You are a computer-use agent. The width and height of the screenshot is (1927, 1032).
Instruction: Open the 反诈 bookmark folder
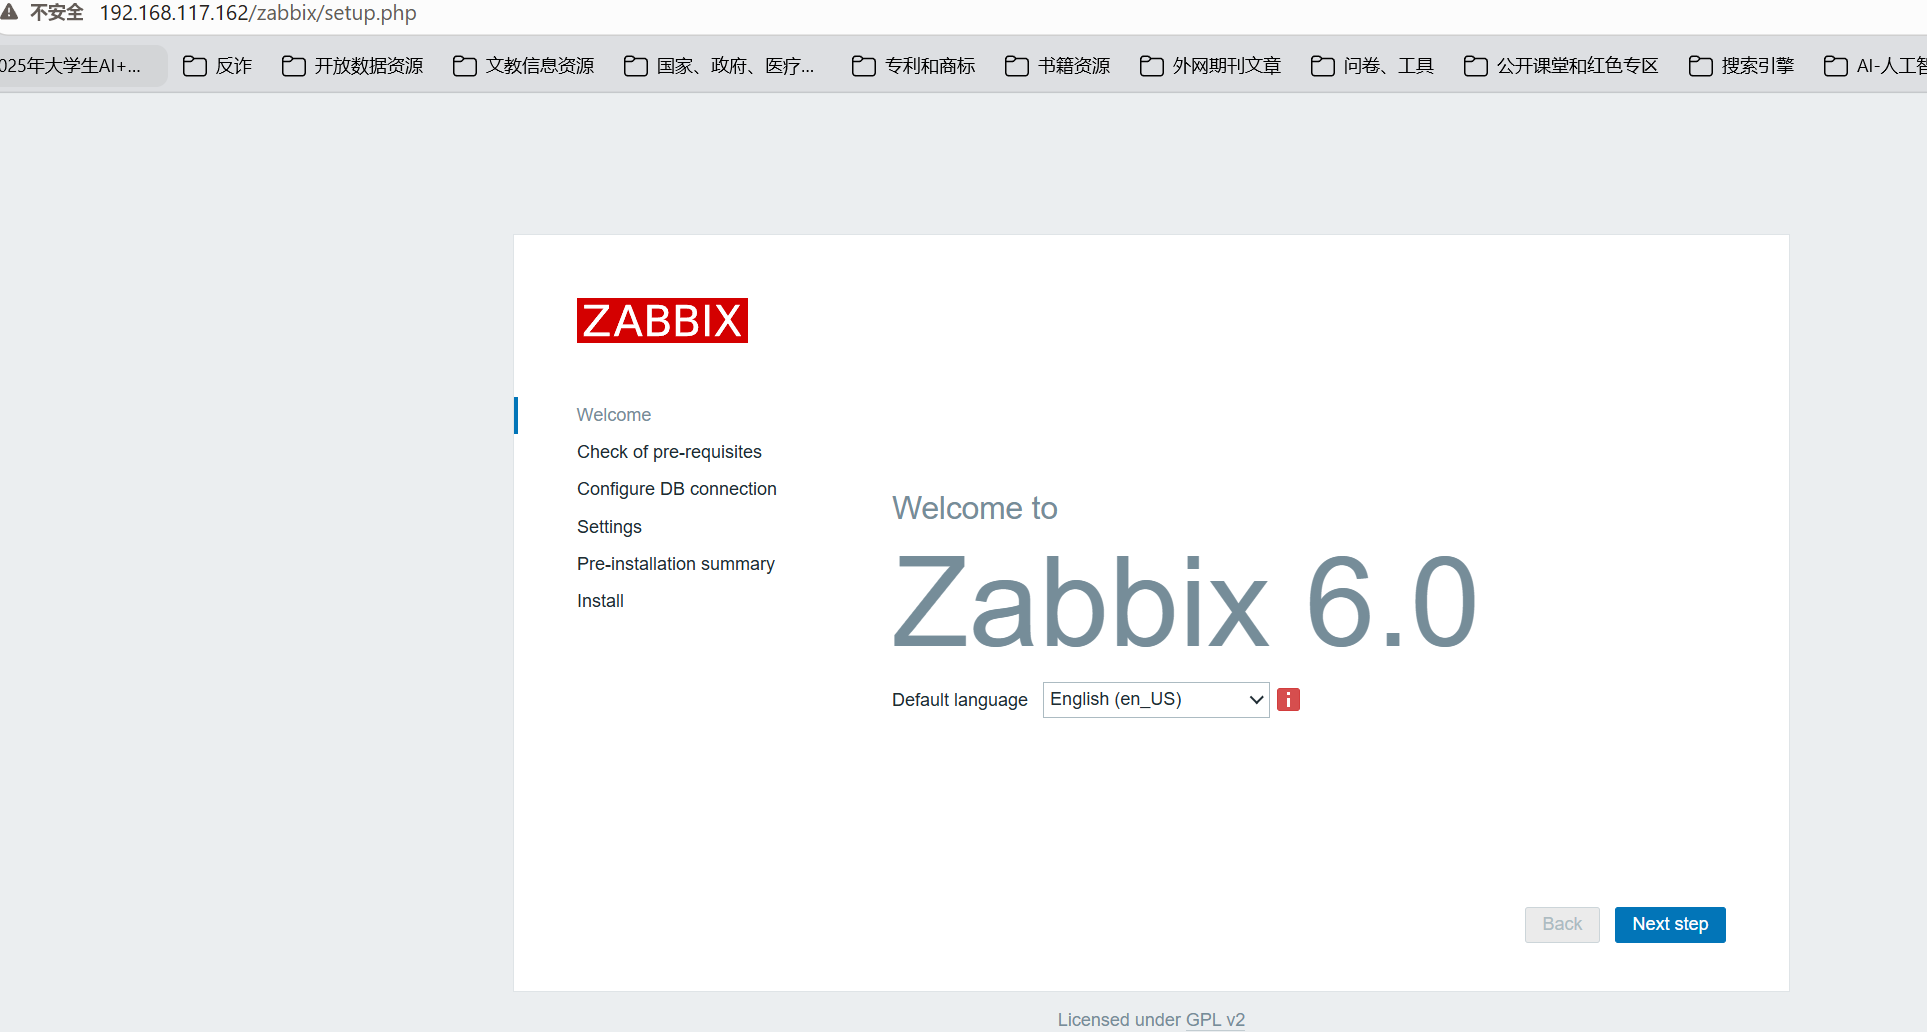(x=217, y=66)
